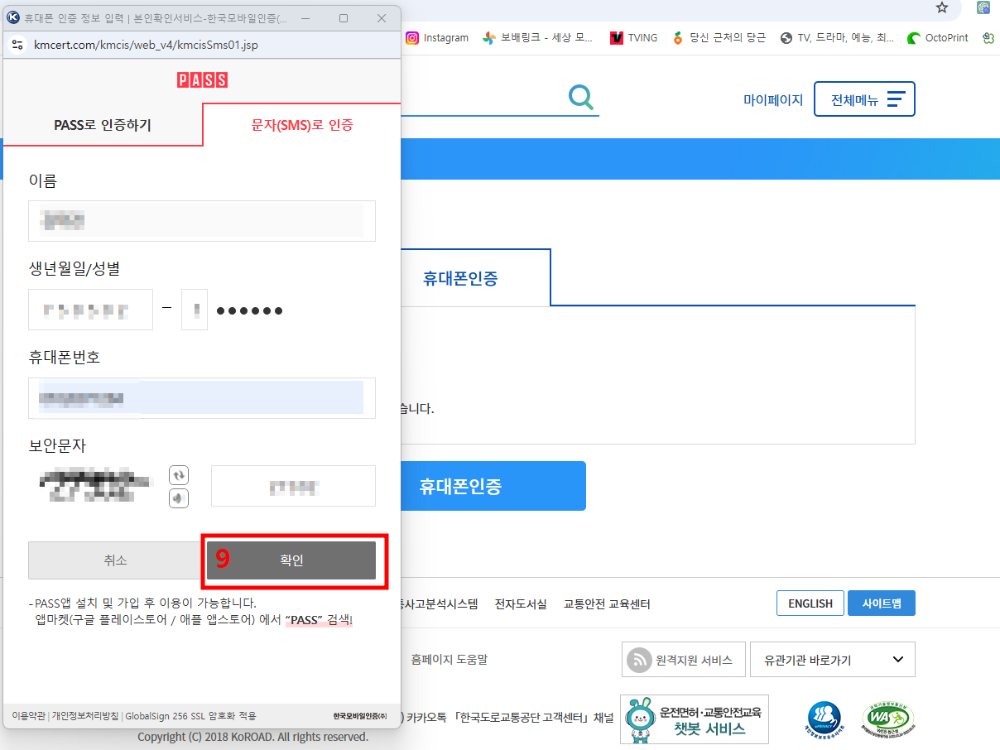Switch the site language with ENGLISH button

pos(810,603)
